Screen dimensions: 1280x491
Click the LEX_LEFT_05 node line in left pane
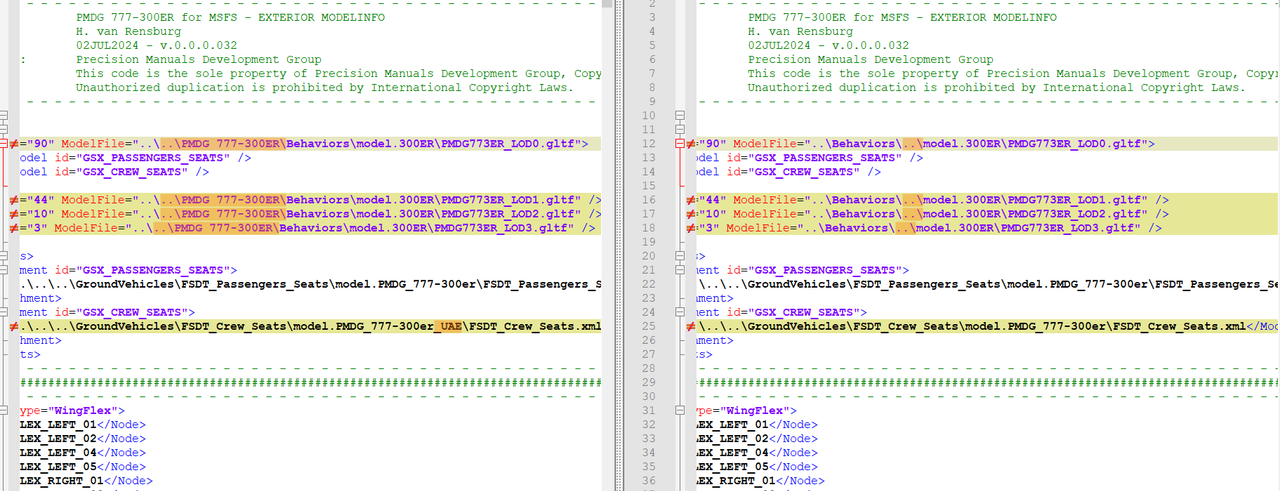click(83, 466)
